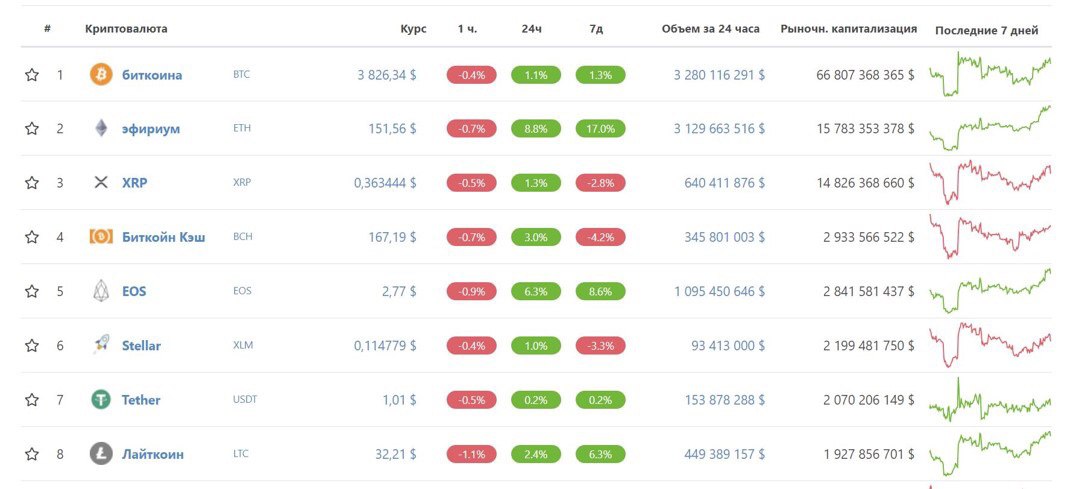1088x489 pixels.
Task: Sort table by Курс column header
Action: tap(413, 29)
